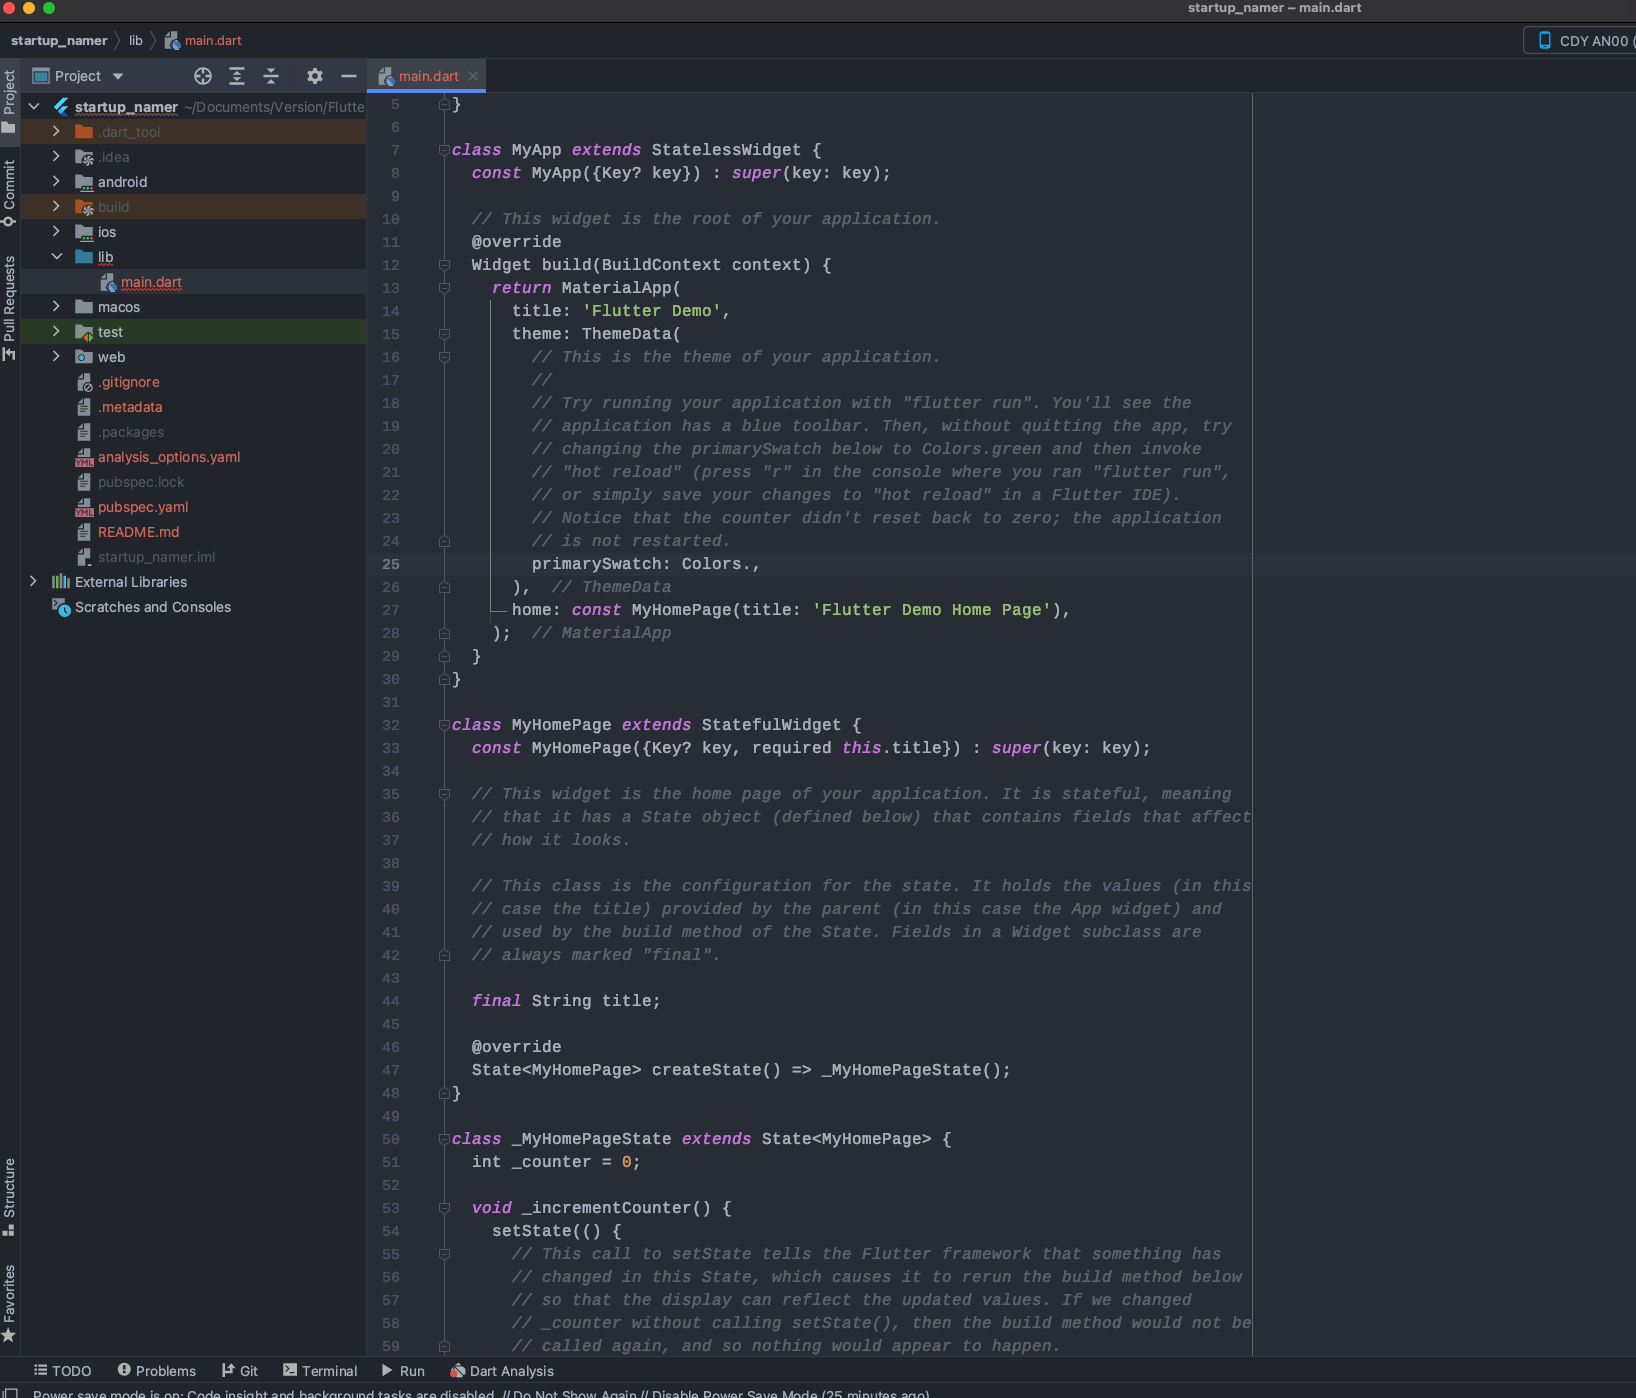Click the Expand All icon in Project toolbar
The image size is (1636, 1398).
pyautogui.click(x=237, y=76)
